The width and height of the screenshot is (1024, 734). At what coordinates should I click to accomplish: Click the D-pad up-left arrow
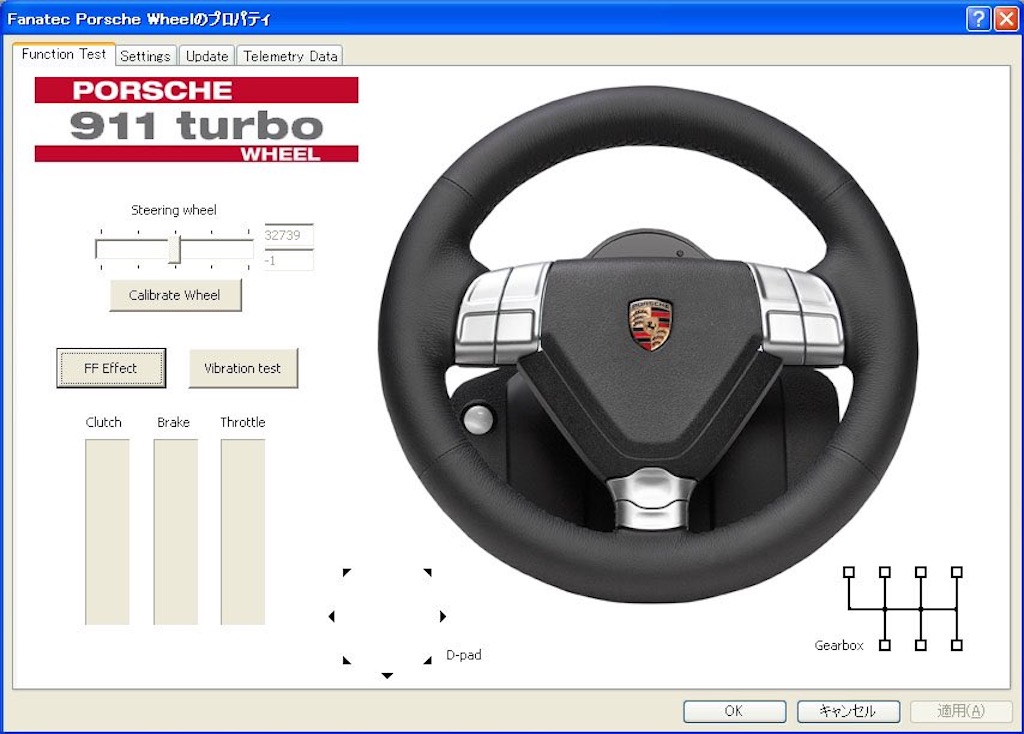point(347,572)
